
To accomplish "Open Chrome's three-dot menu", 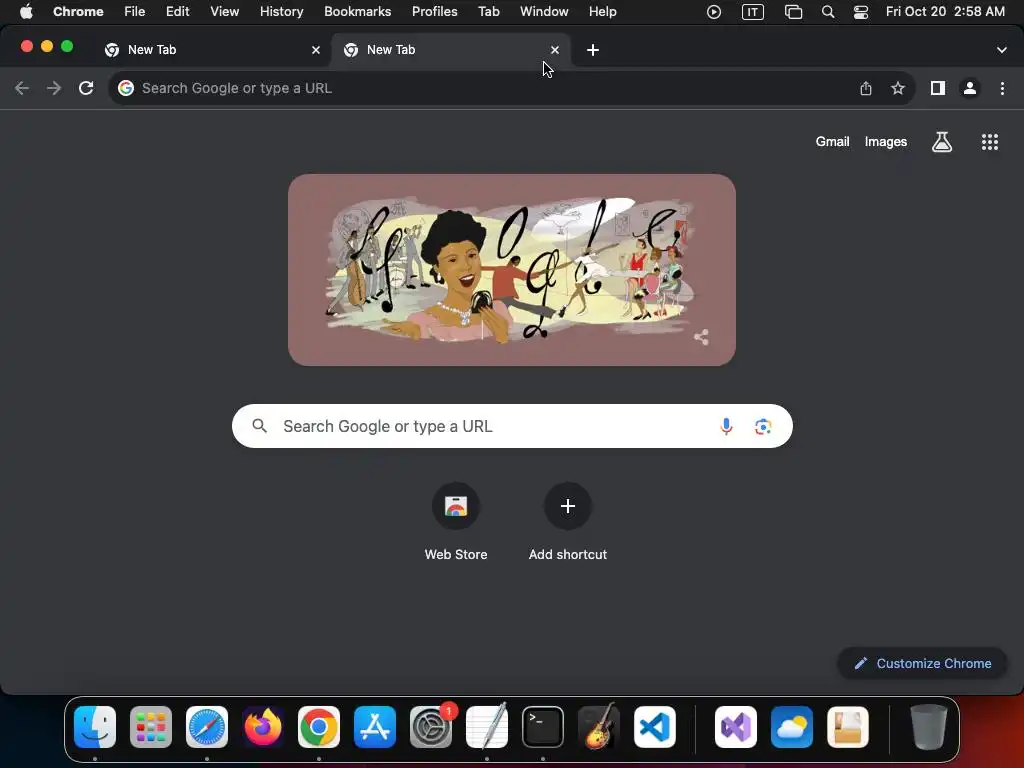I will coord(1002,88).
